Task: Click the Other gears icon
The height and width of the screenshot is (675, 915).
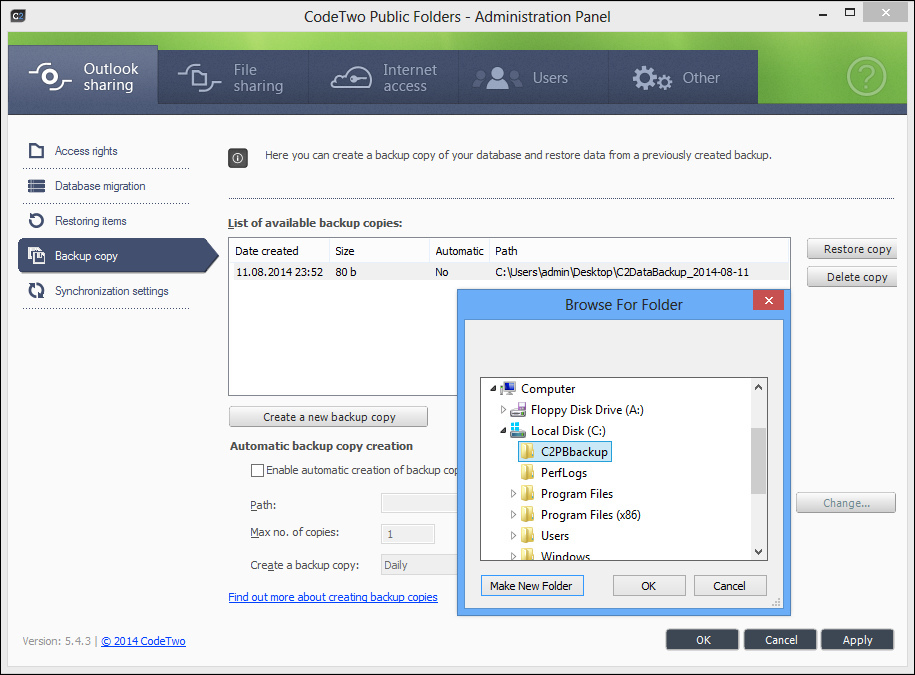Action: (x=652, y=78)
